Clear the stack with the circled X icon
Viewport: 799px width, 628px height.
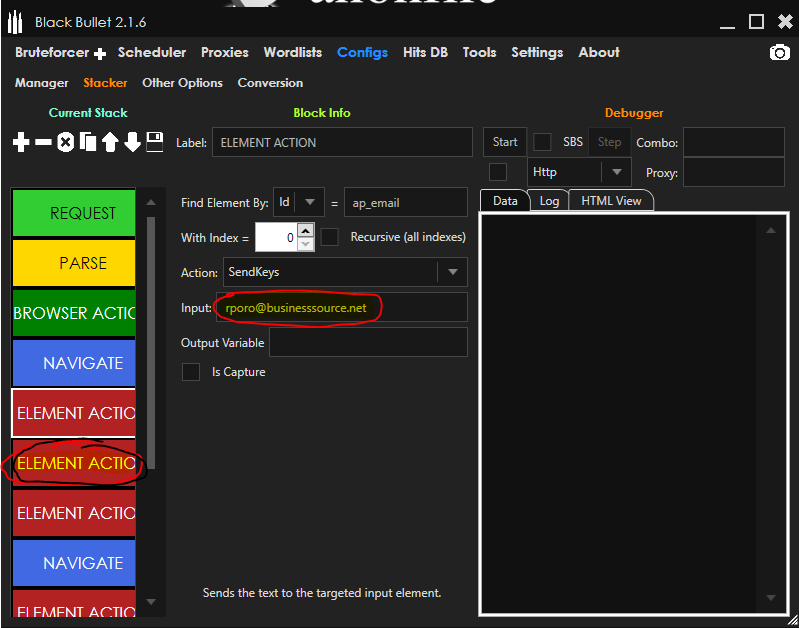(65, 142)
